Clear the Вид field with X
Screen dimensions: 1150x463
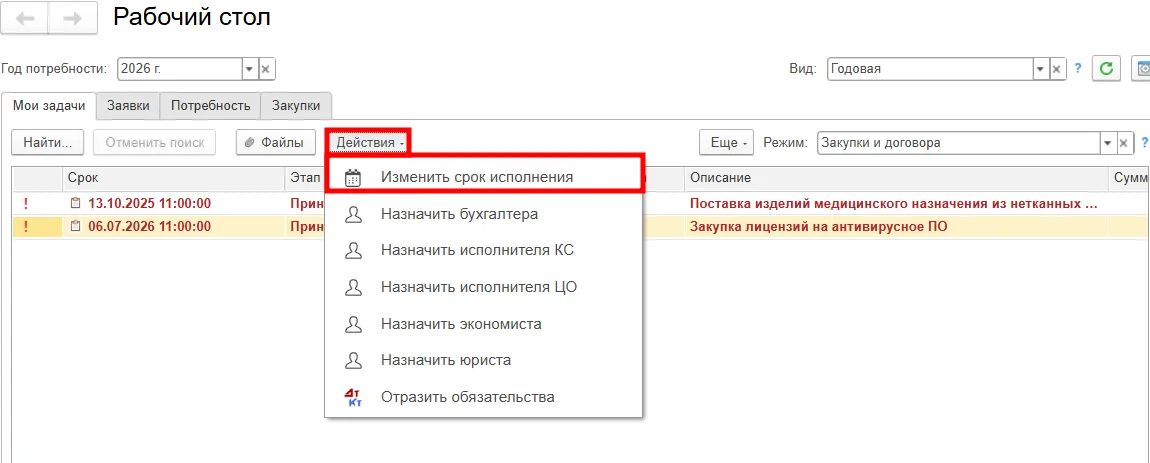(1056, 69)
